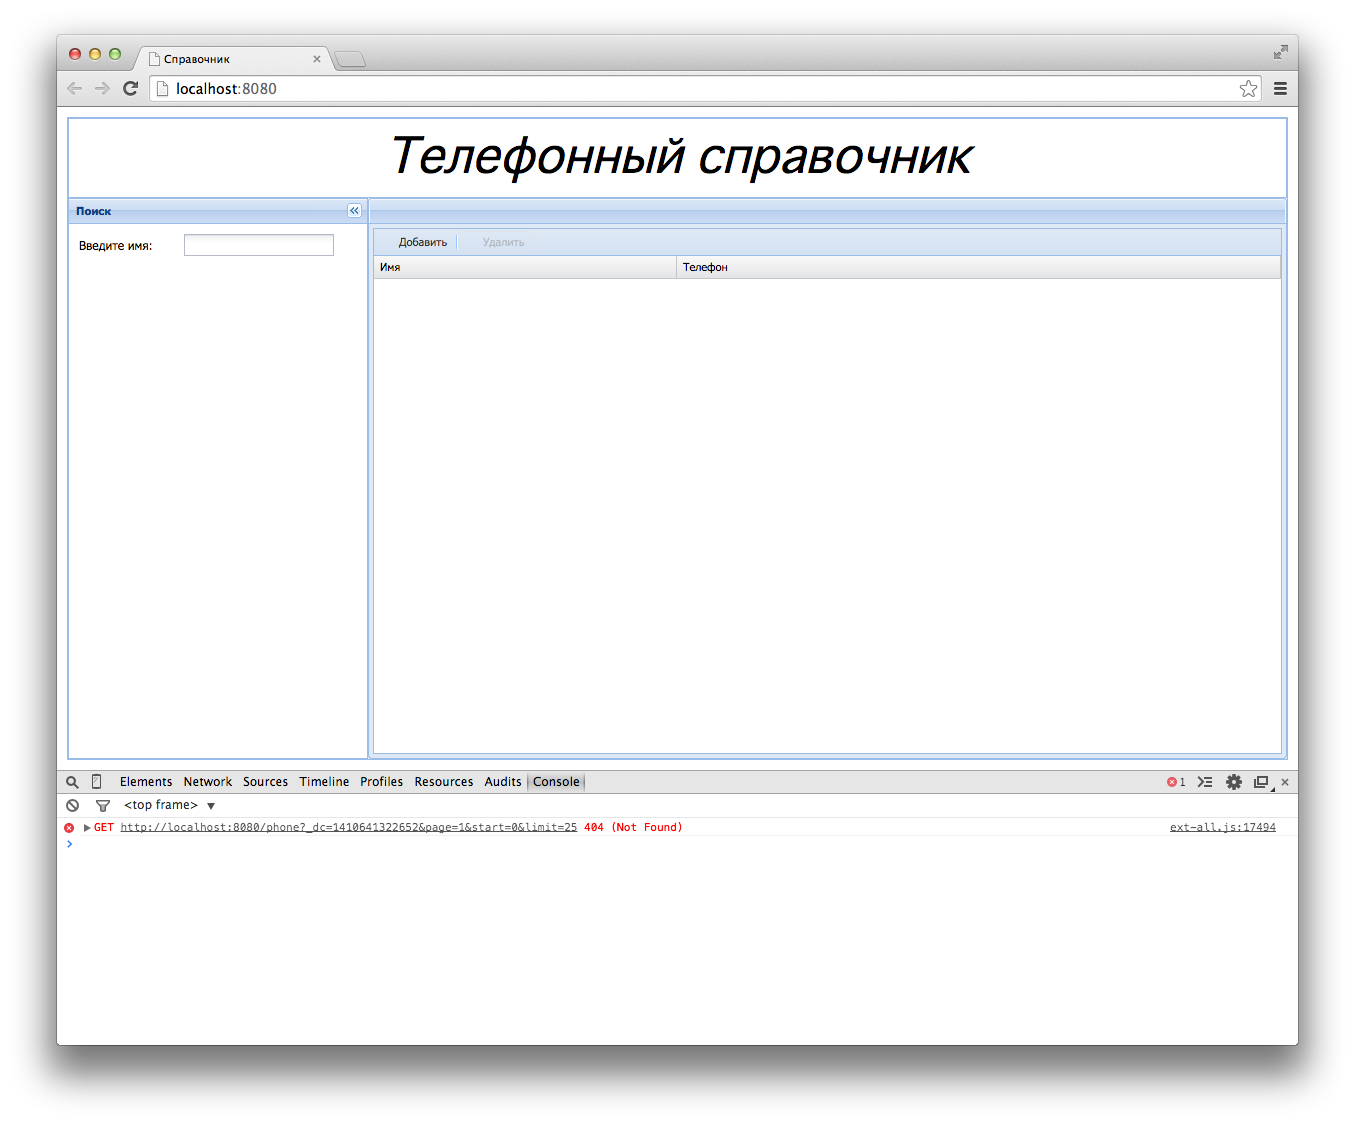Open the DevTools search magnifier icon
Image resolution: width=1355 pixels, height=1124 pixels.
tap(72, 782)
